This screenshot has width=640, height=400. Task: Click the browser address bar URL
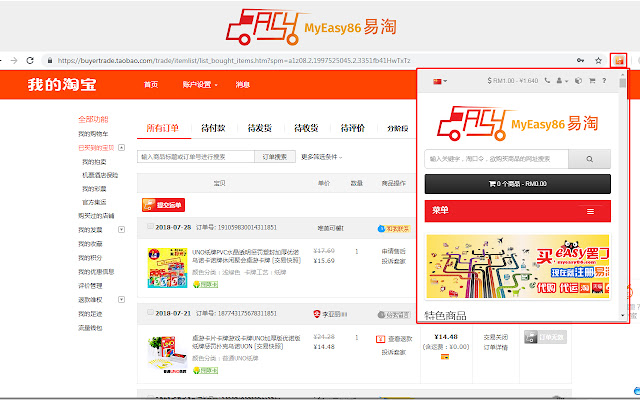coord(233,60)
